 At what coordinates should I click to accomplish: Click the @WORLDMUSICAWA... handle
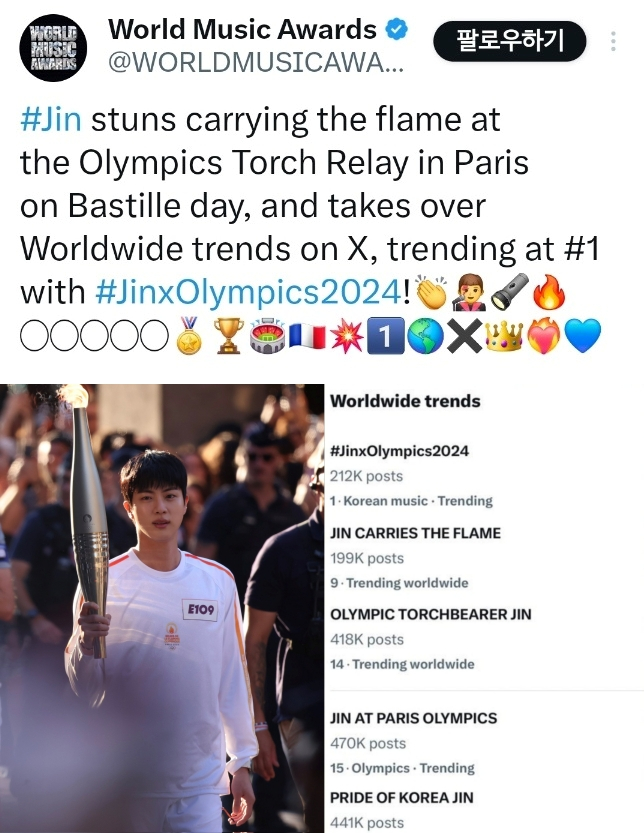[x=256, y=63]
